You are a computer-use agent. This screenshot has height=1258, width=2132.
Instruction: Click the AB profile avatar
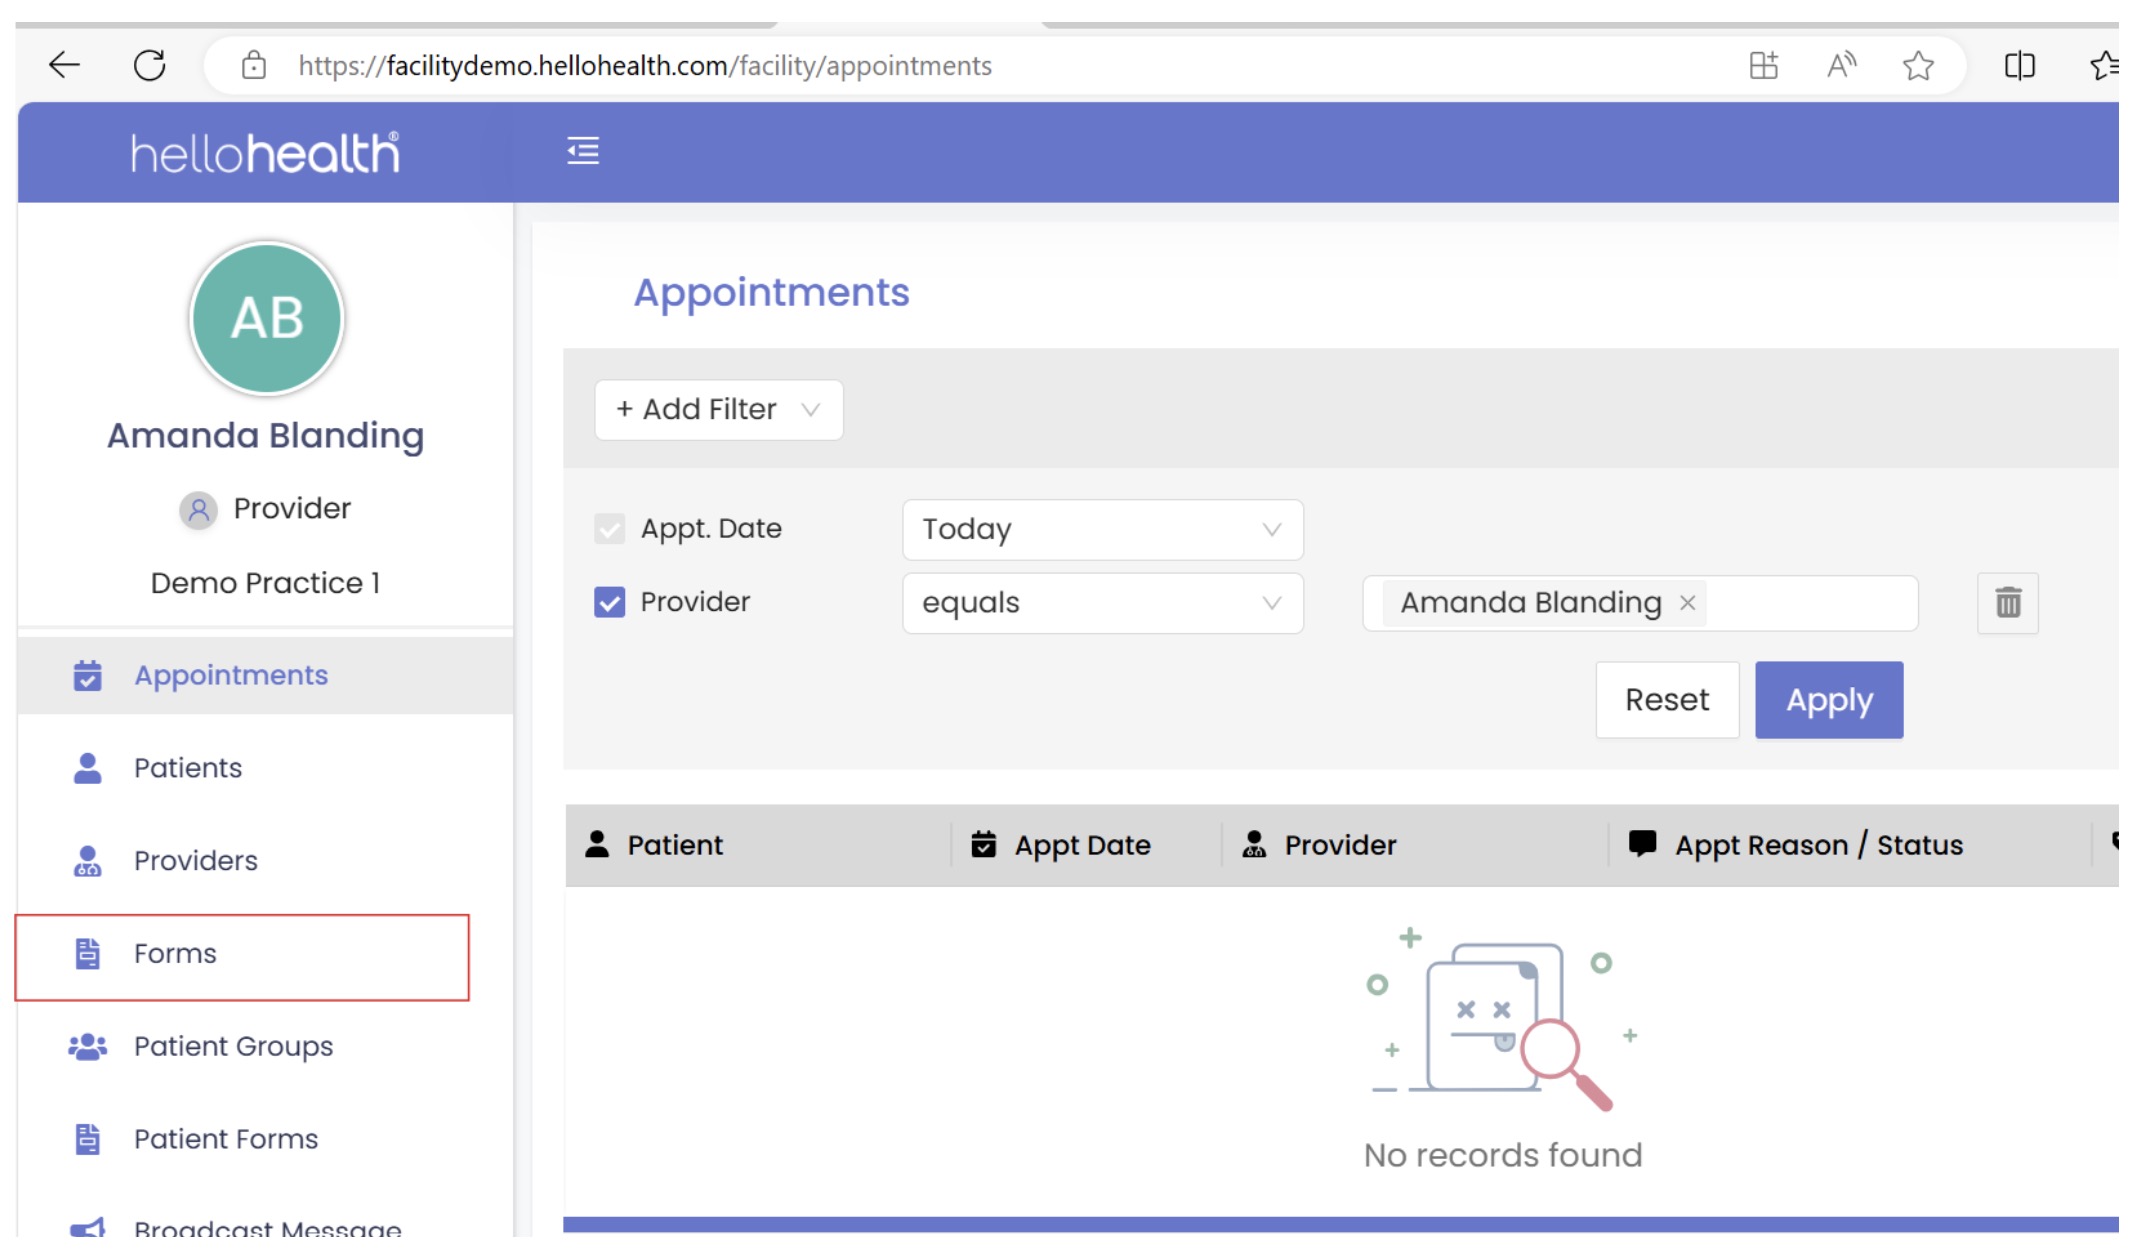pyautogui.click(x=266, y=319)
